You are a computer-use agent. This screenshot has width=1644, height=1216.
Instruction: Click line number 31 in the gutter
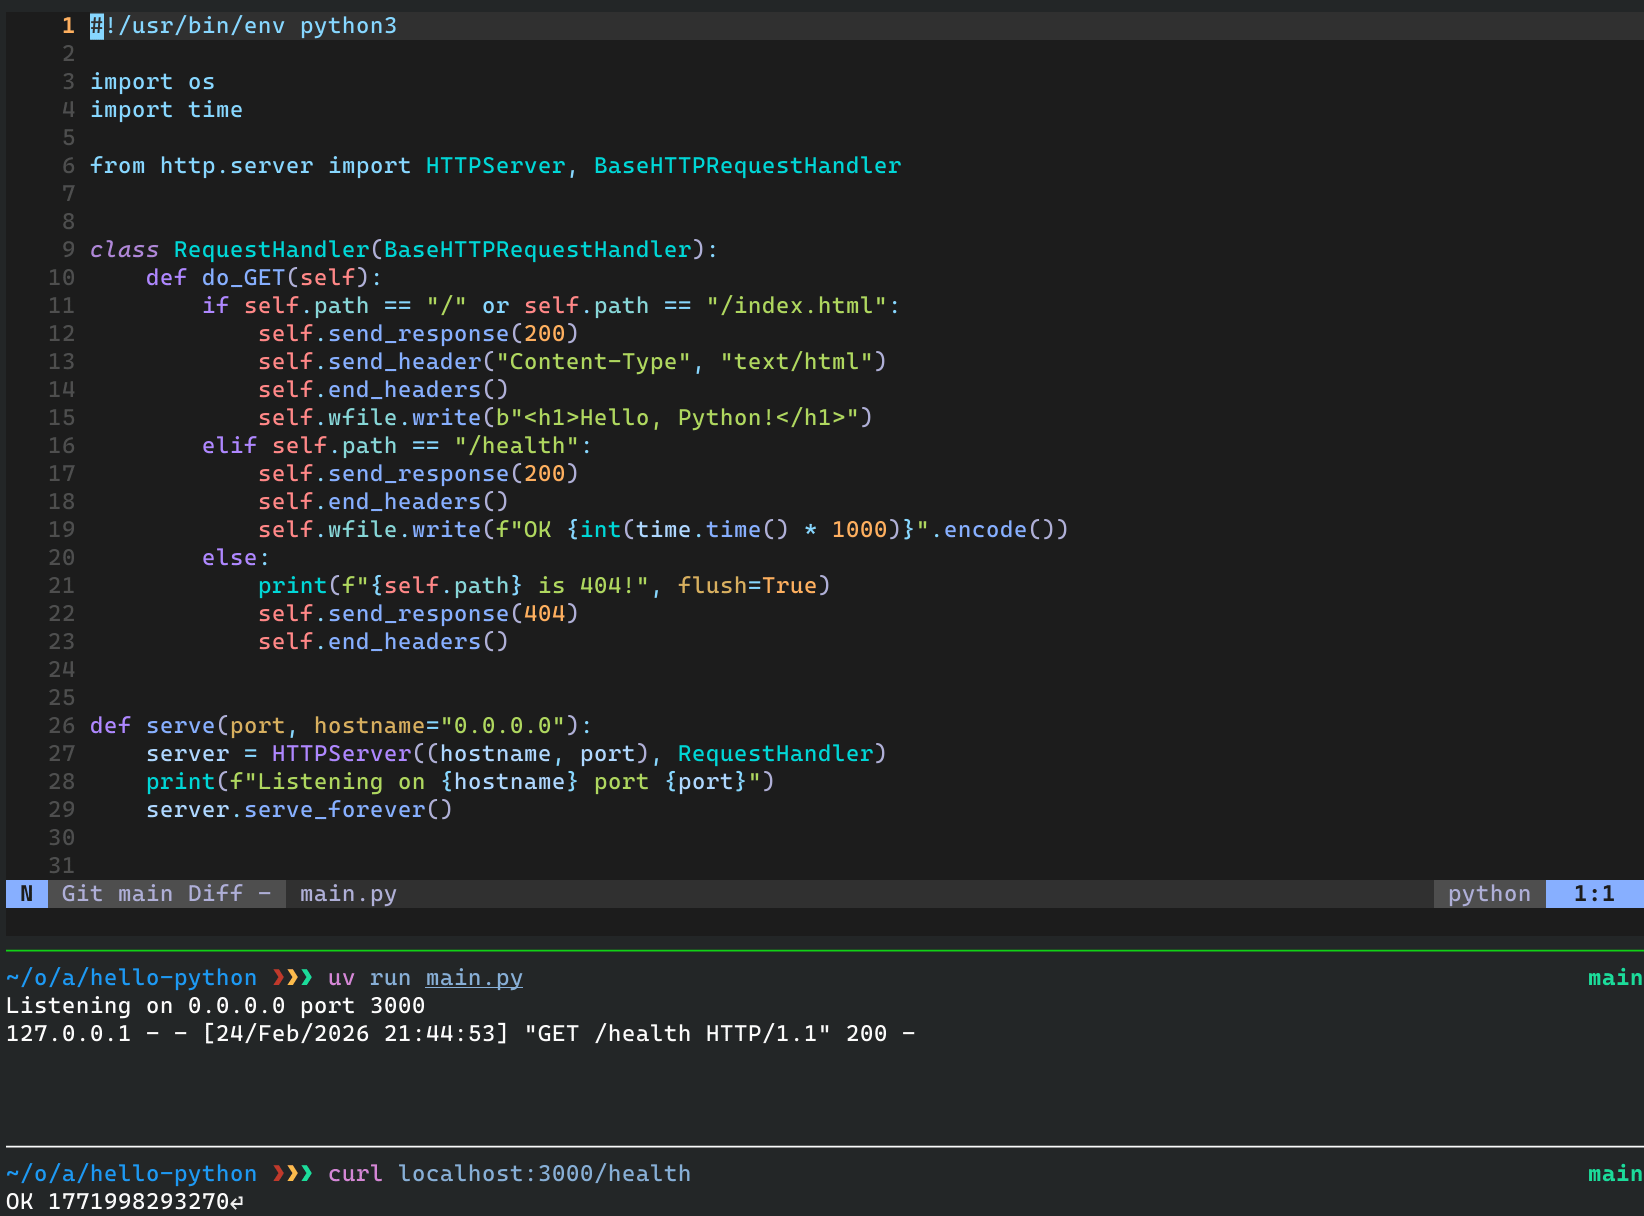[x=61, y=866]
